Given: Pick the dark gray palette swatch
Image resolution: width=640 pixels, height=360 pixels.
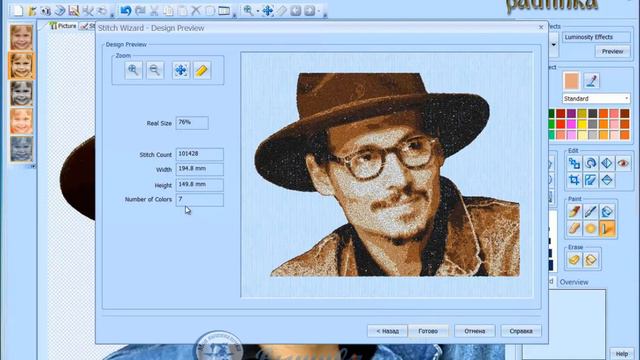Looking at the screenshot, I should [x=592, y=113].
